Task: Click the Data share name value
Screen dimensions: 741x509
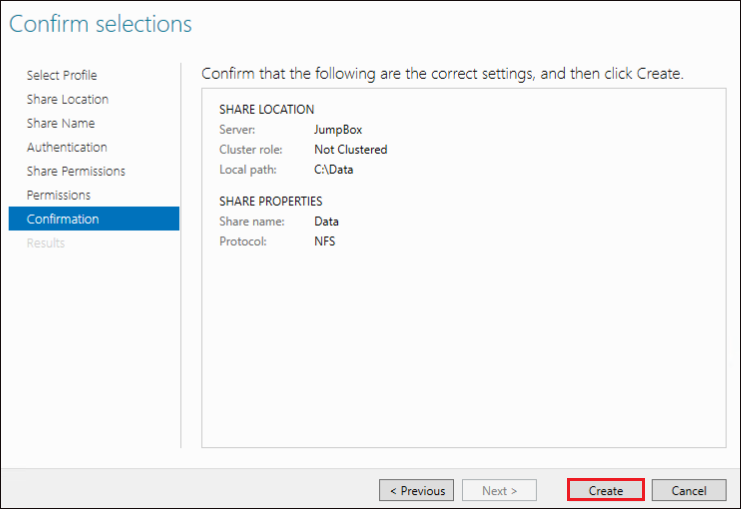Action: point(326,221)
